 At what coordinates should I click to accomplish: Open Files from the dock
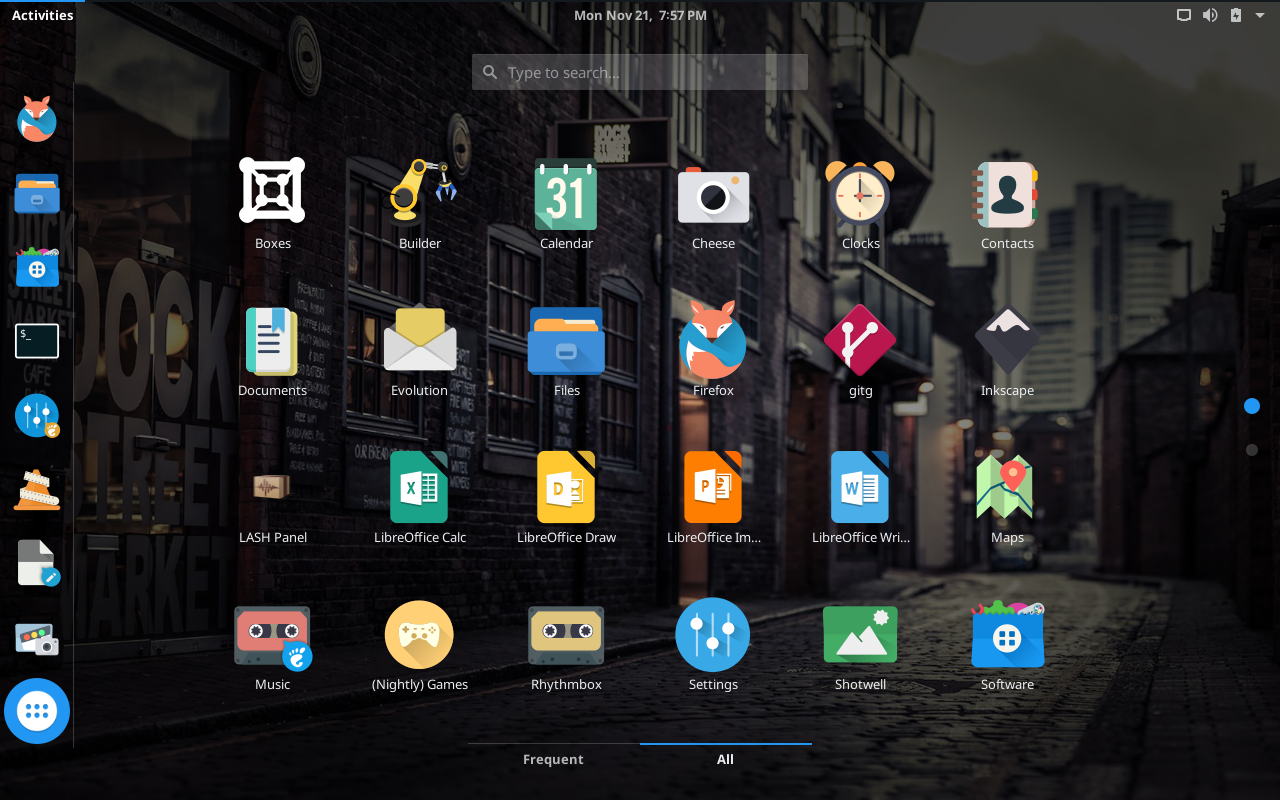(37, 194)
